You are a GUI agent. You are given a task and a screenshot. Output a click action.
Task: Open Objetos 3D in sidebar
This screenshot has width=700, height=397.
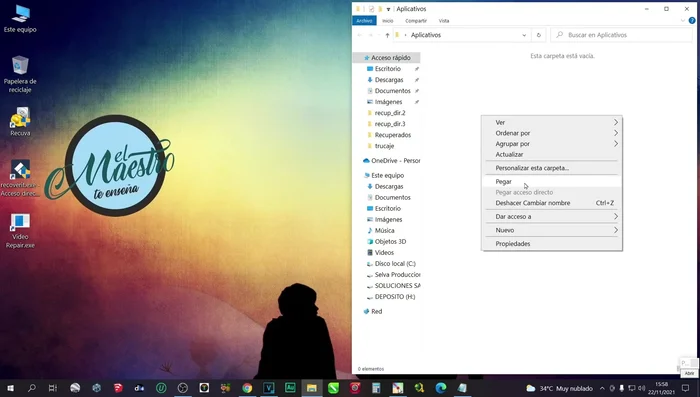387,242
